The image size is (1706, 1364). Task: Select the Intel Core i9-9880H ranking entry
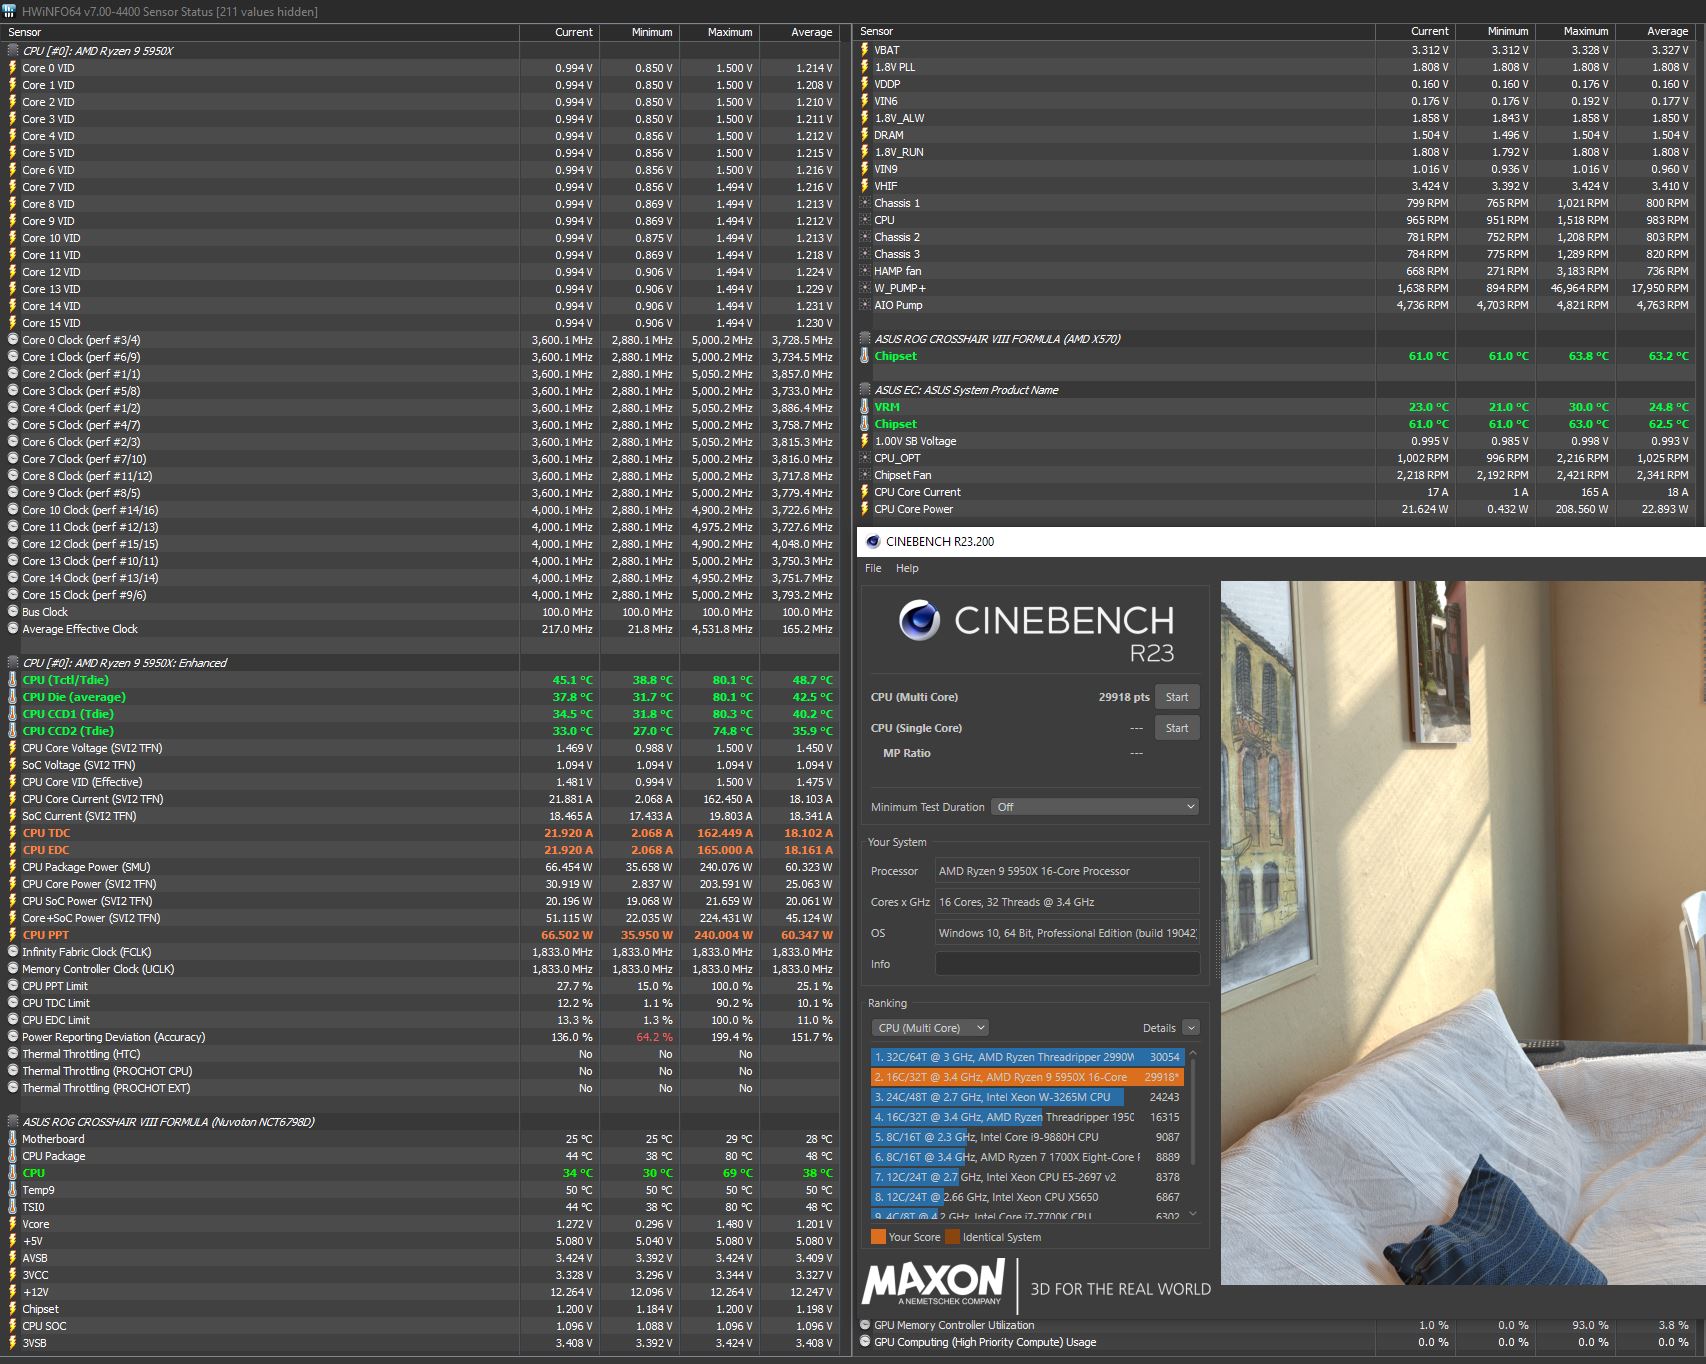tap(1027, 1137)
